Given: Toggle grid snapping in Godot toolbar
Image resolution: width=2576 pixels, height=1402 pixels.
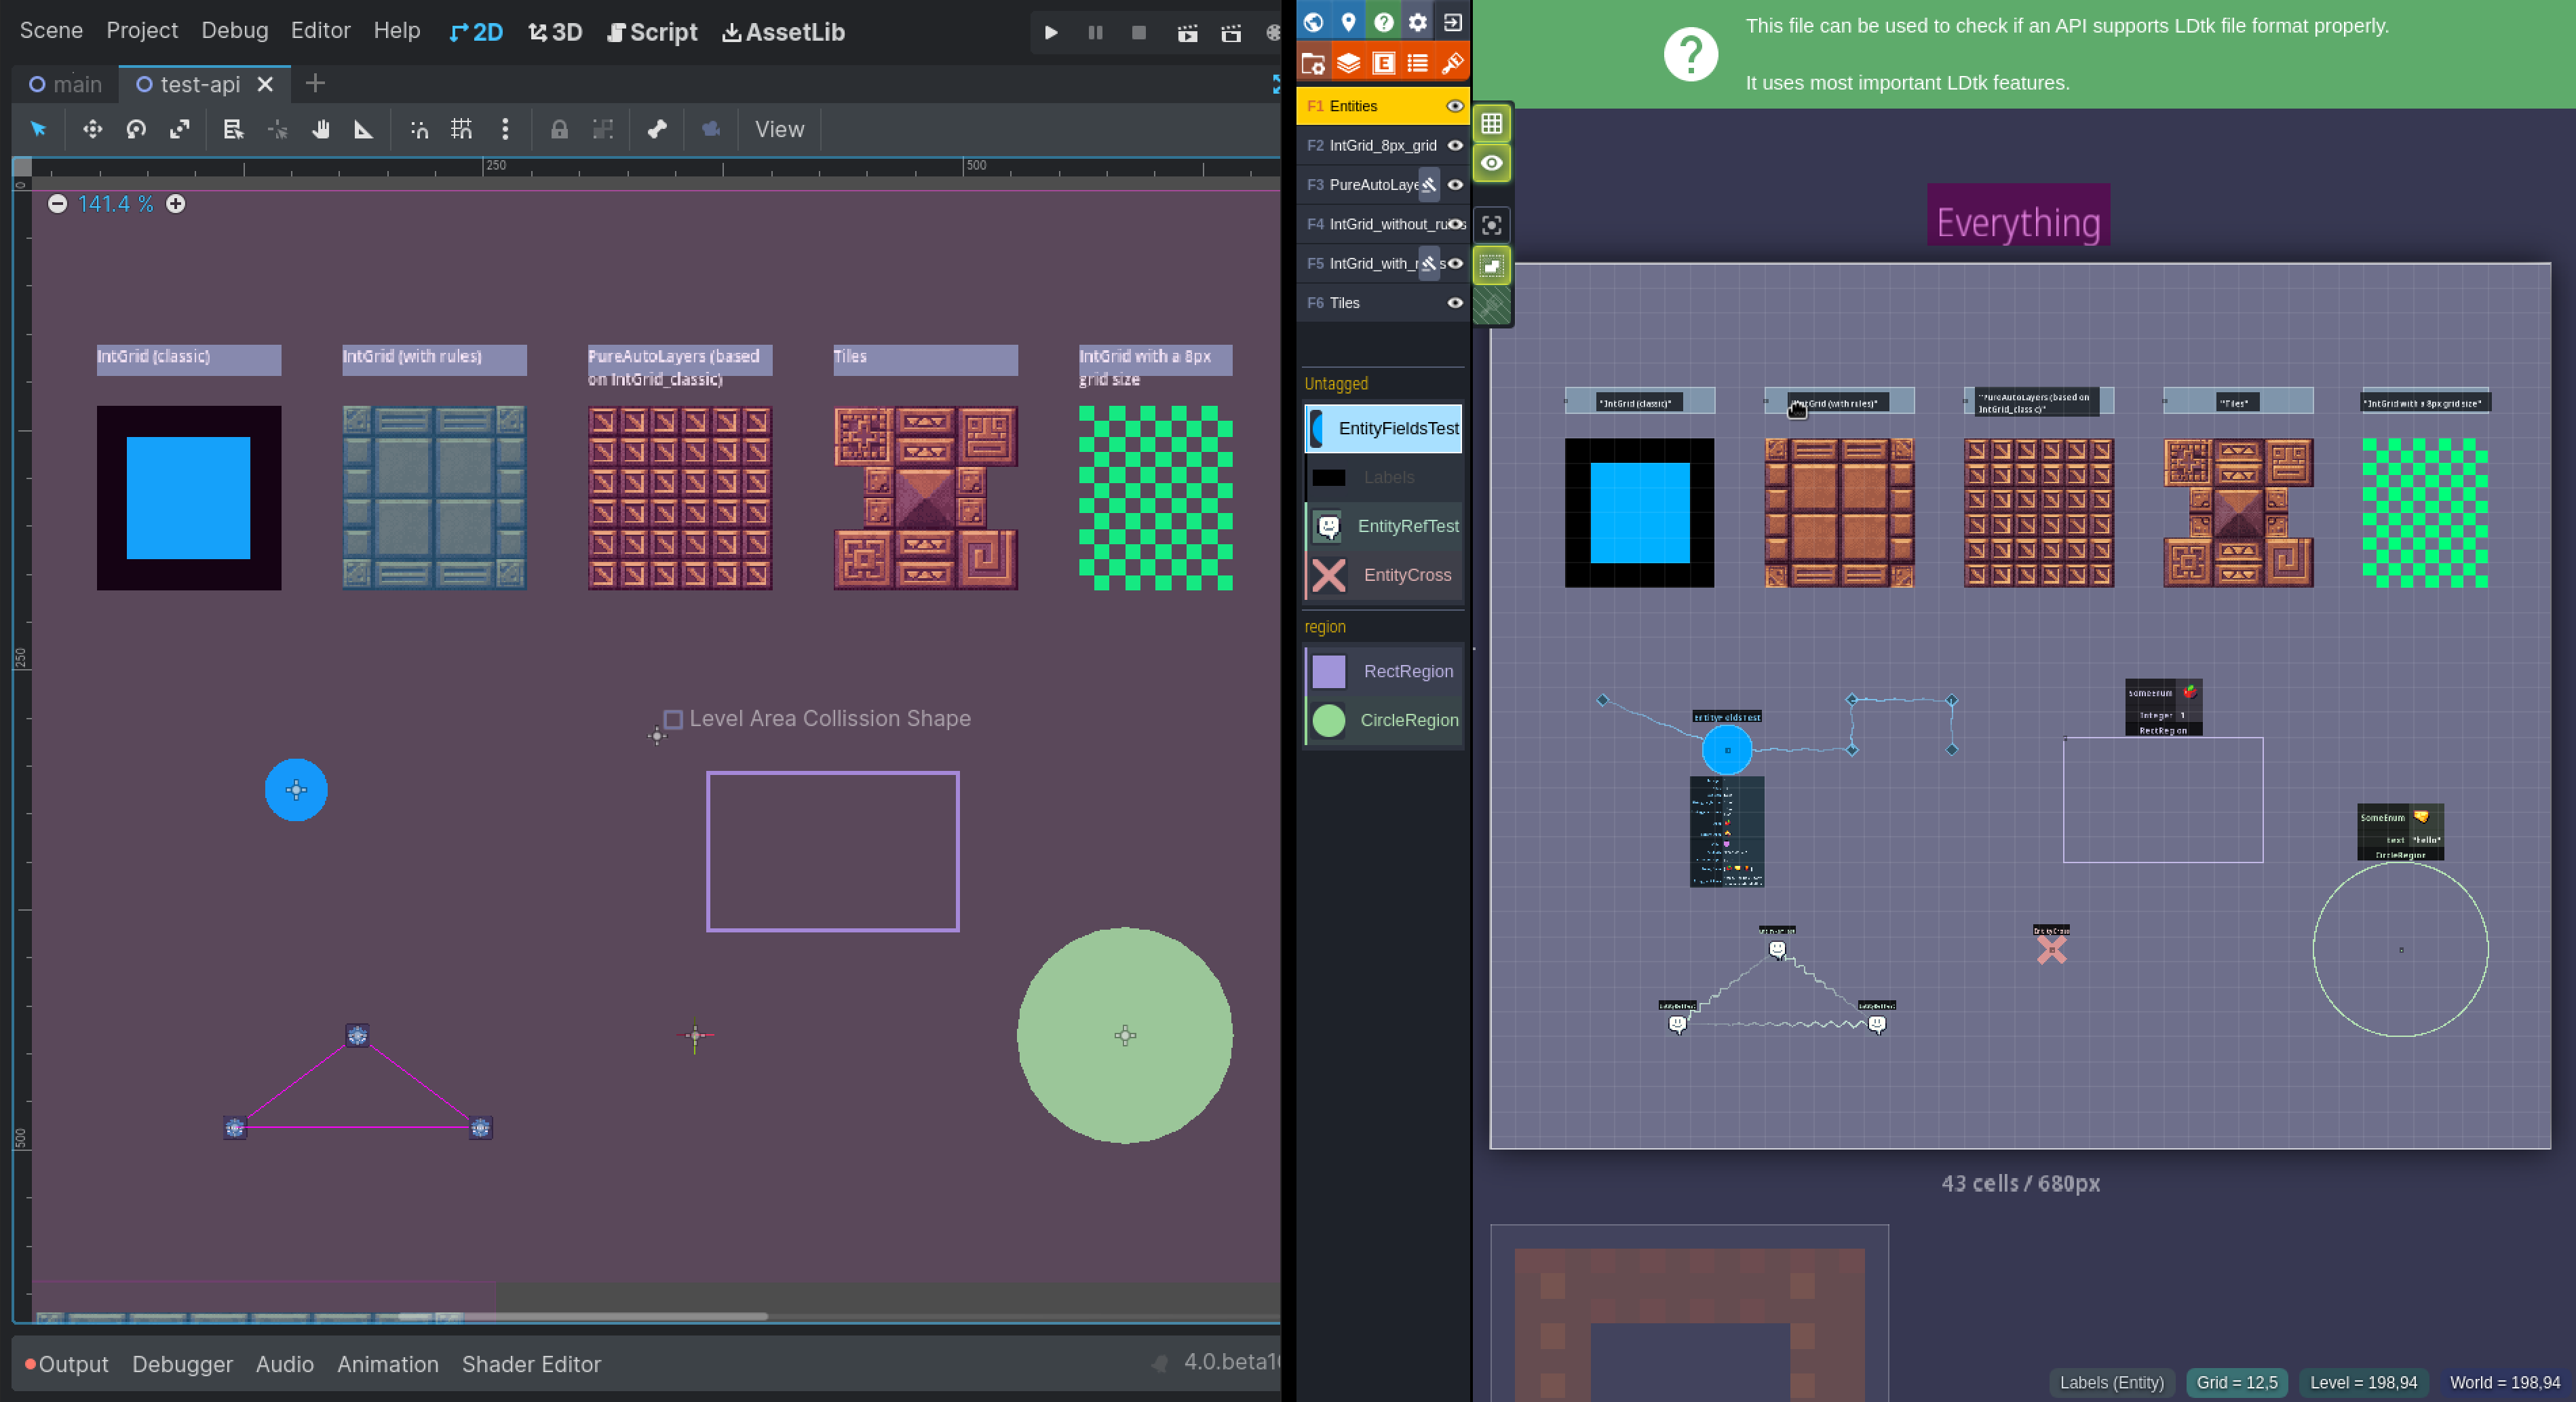Looking at the screenshot, I should pos(461,129).
